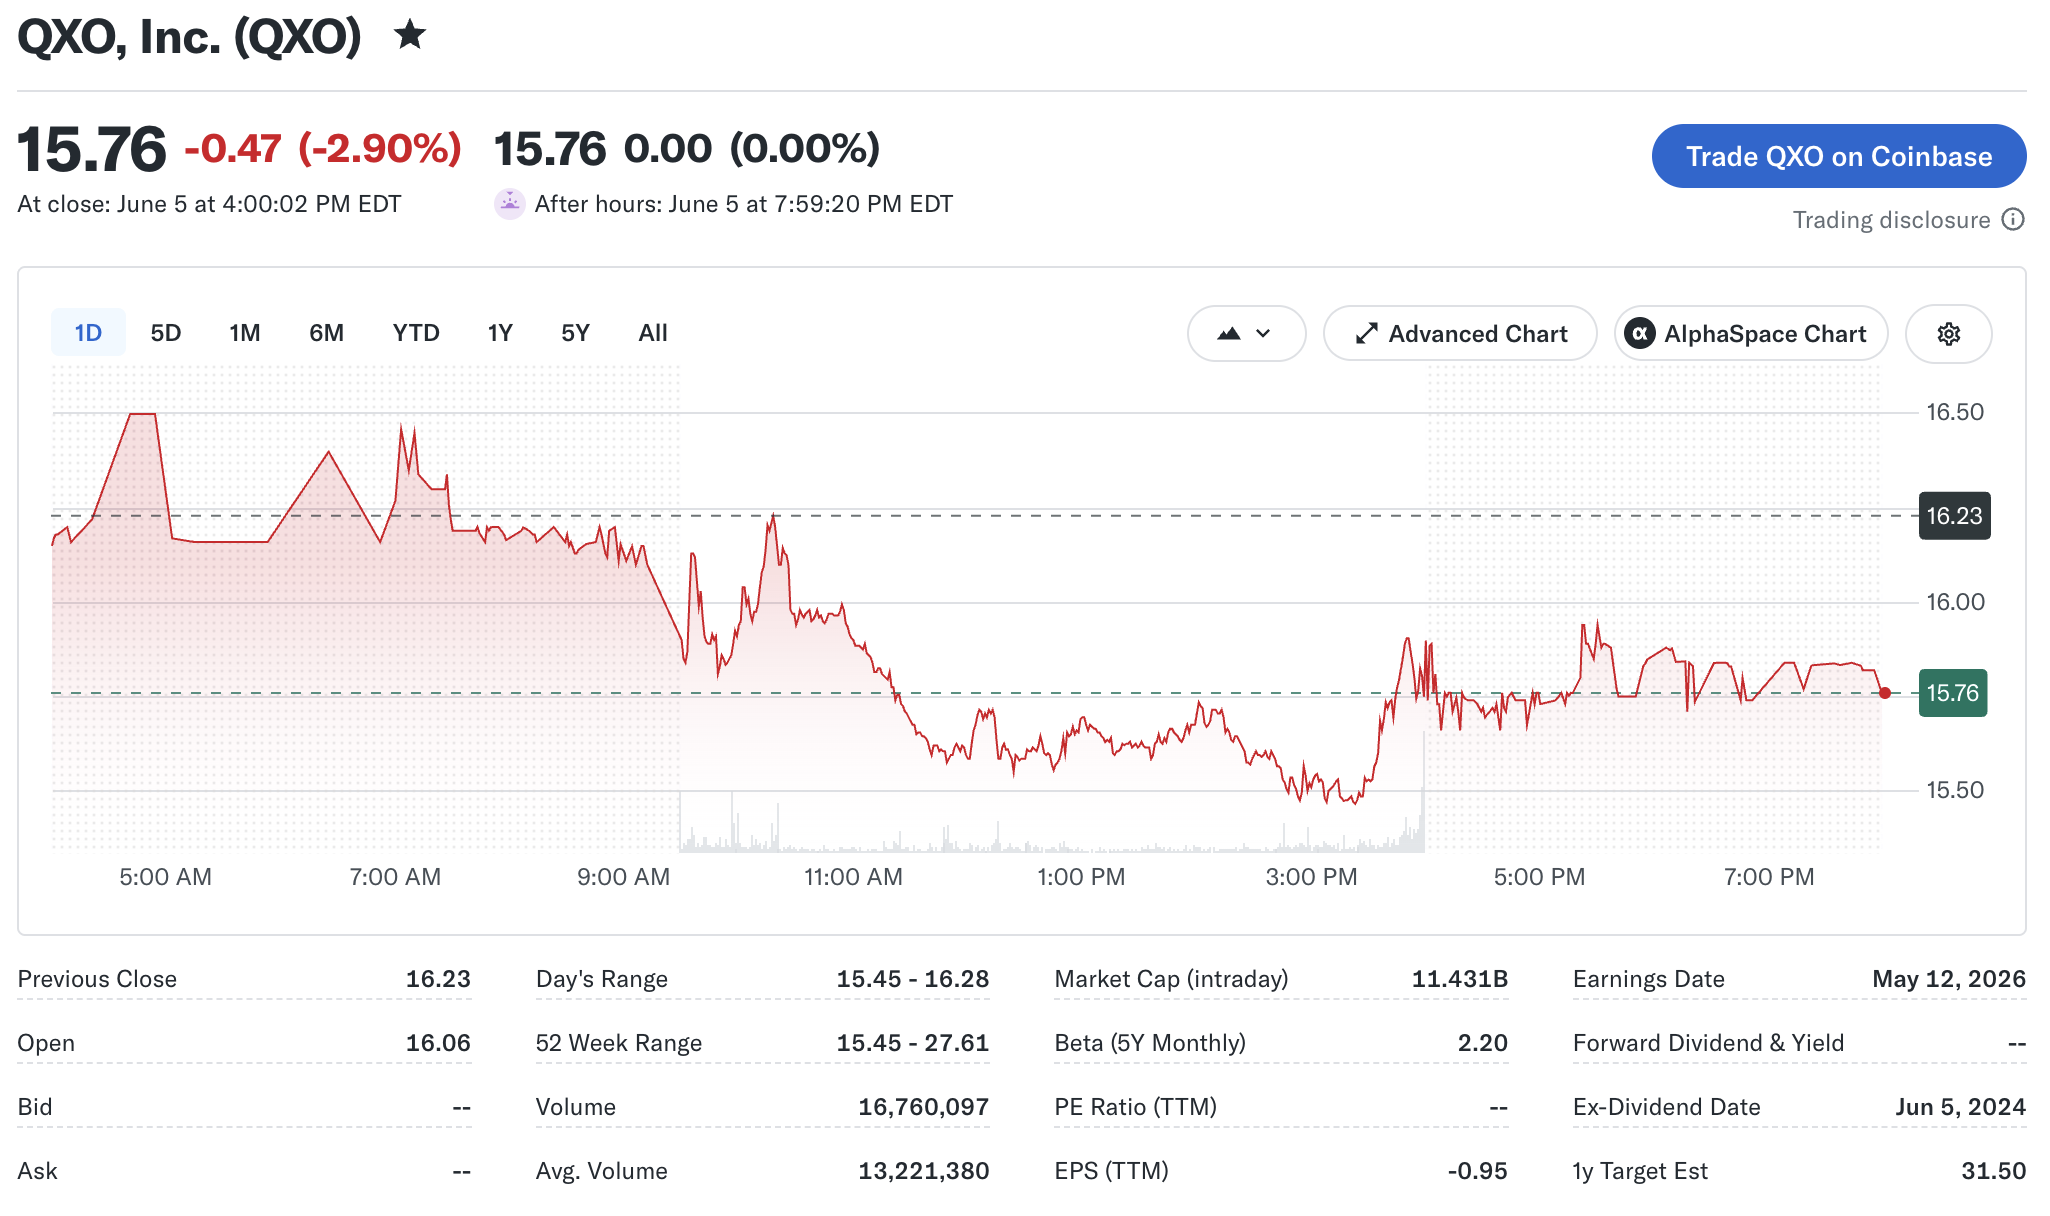This screenshot has height=1216, width=2050.
Task: Click the 1:00 PM axis label
Action: 1081,877
